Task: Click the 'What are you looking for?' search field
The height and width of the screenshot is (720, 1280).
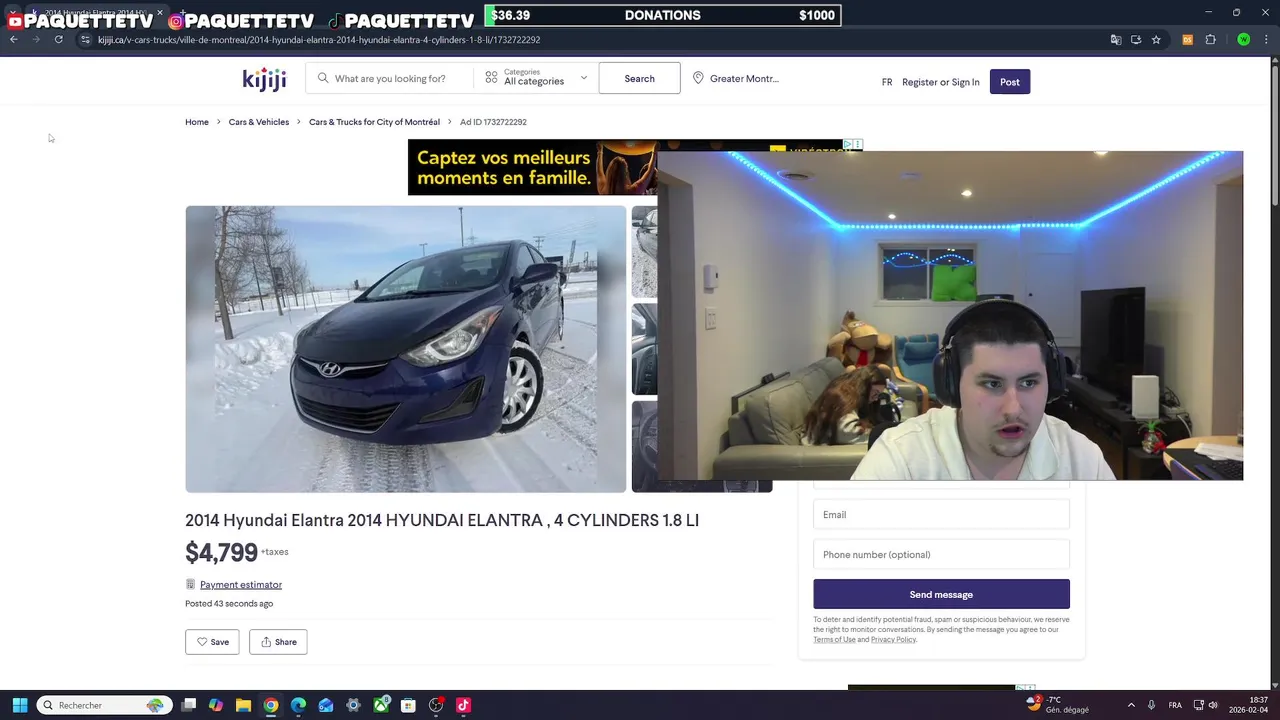Action: 391,78
